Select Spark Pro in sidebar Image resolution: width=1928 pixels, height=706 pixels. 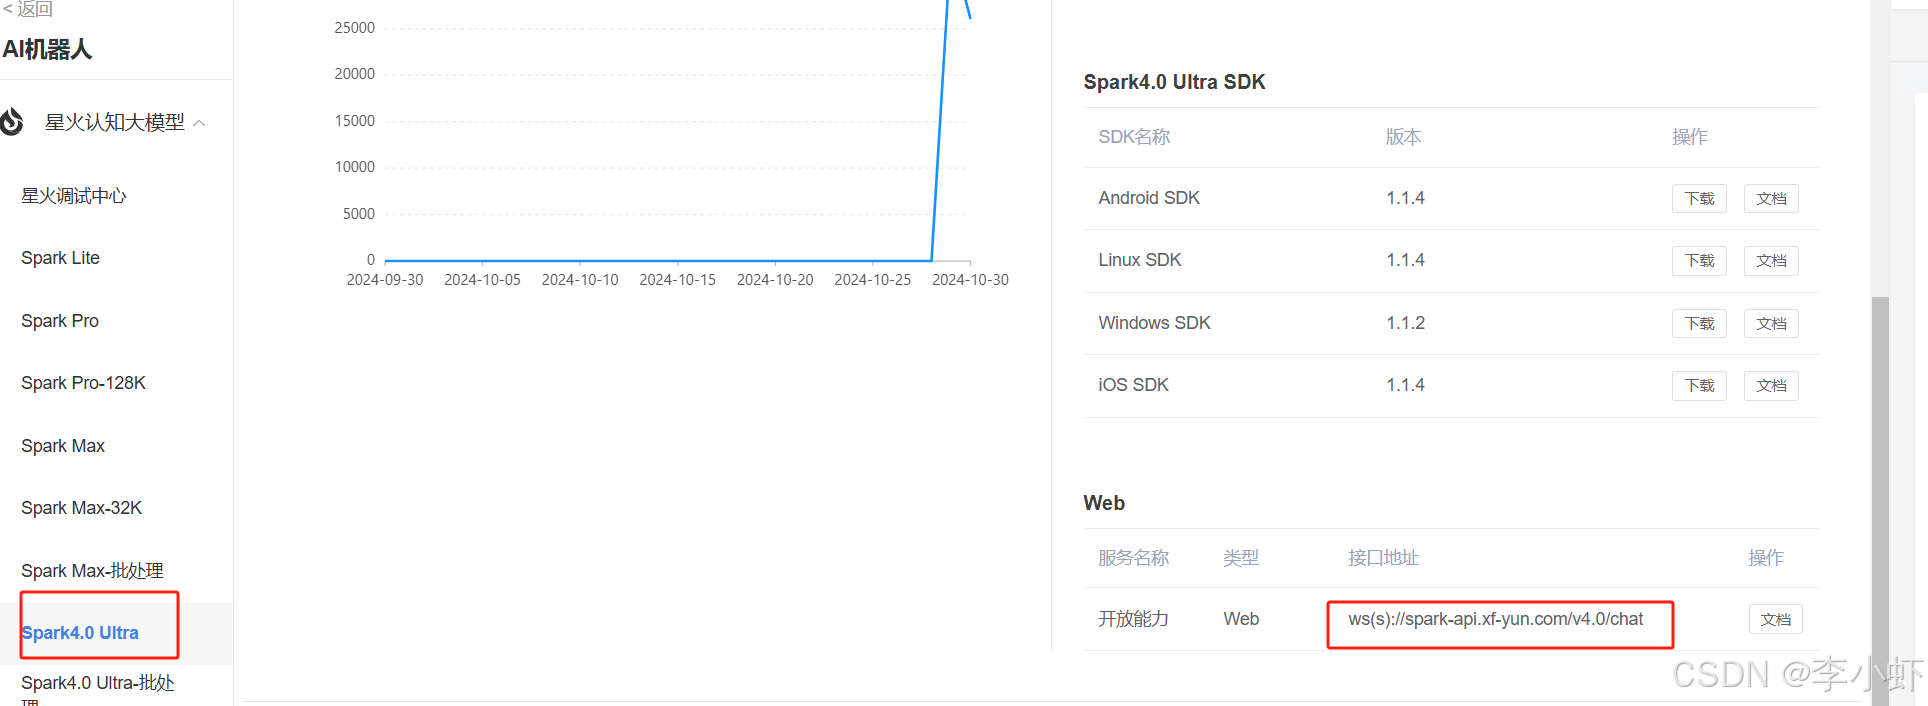point(60,321)
